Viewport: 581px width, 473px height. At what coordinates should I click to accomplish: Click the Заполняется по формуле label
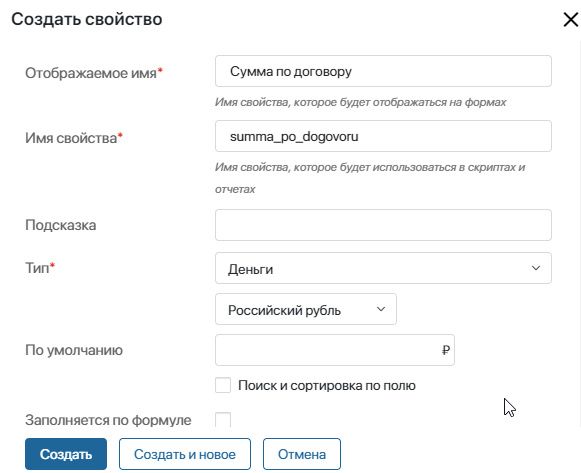pyautogui.click(x=108, y=420)
